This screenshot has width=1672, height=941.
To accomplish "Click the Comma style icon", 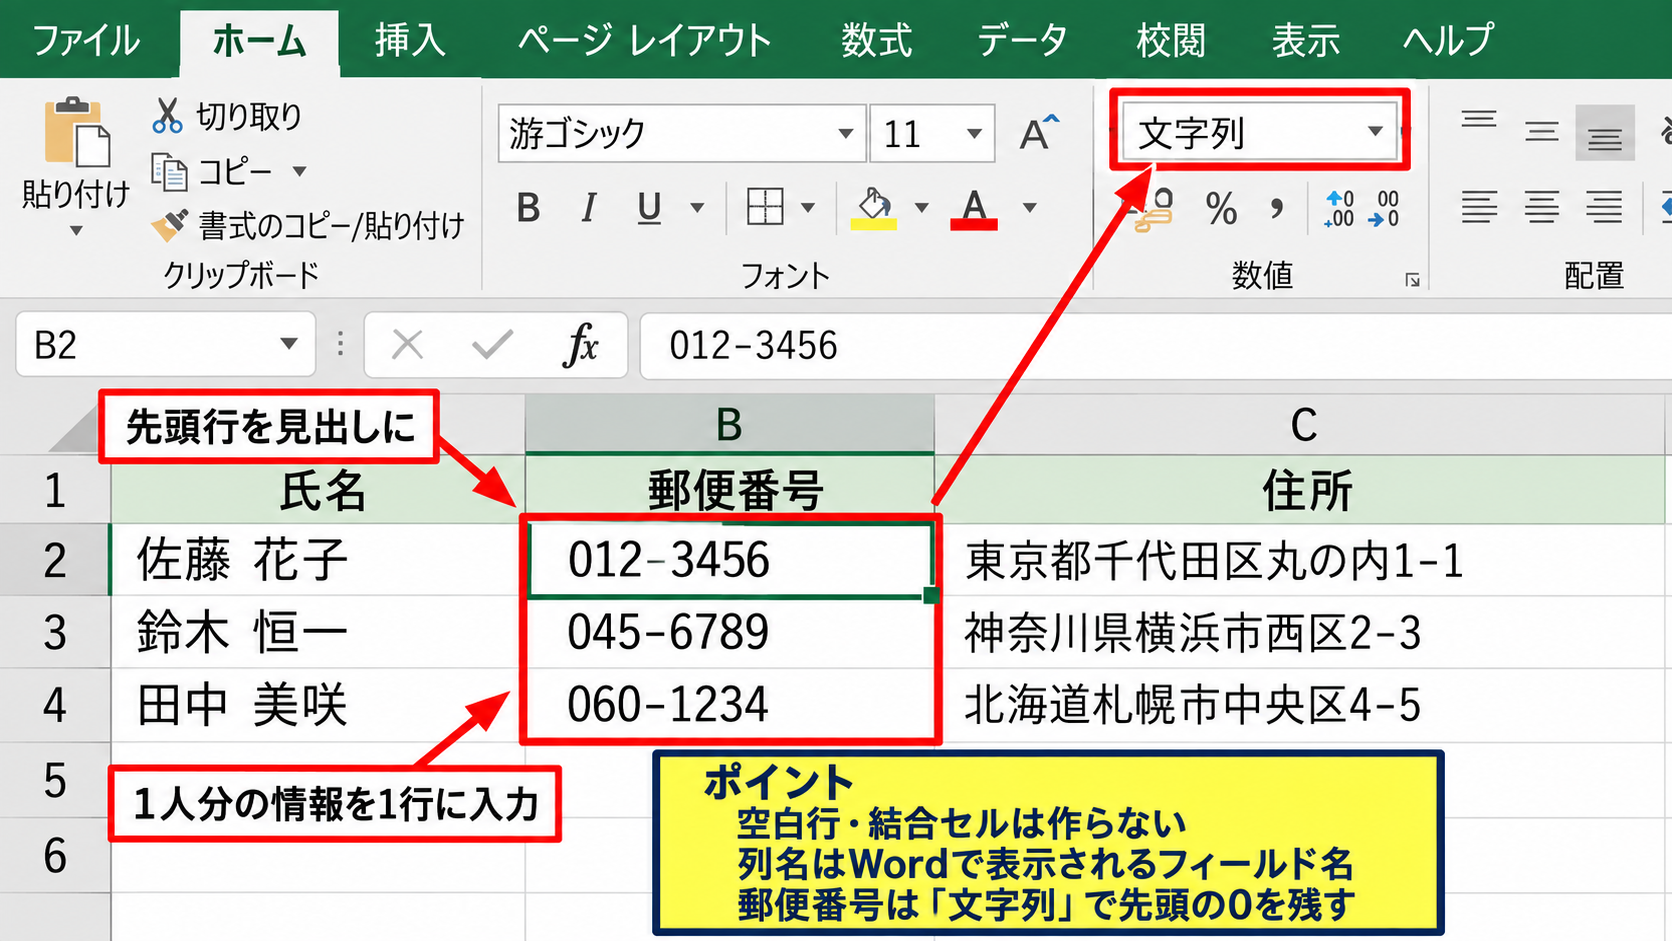I will (x=1276, y=209).
